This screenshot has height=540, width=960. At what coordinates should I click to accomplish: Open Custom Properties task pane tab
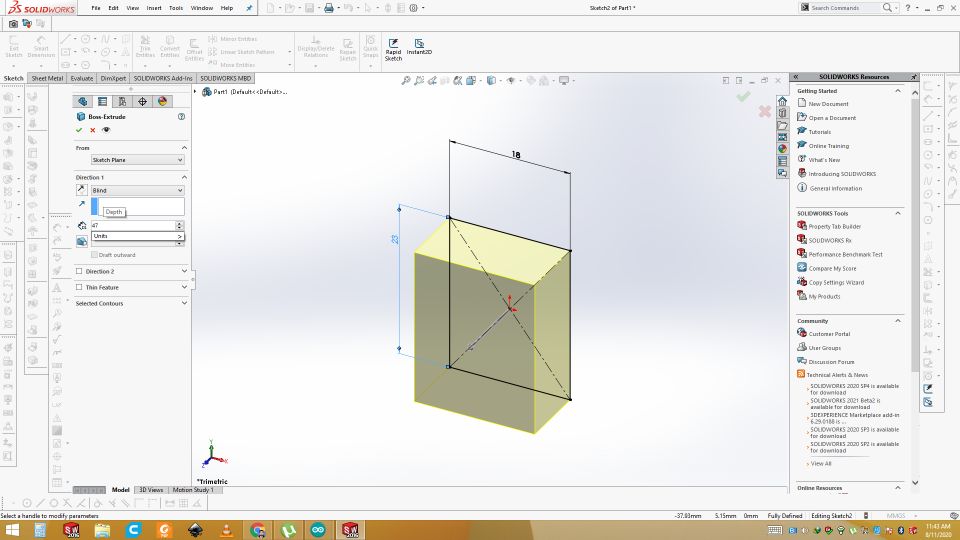pos(782,161)
